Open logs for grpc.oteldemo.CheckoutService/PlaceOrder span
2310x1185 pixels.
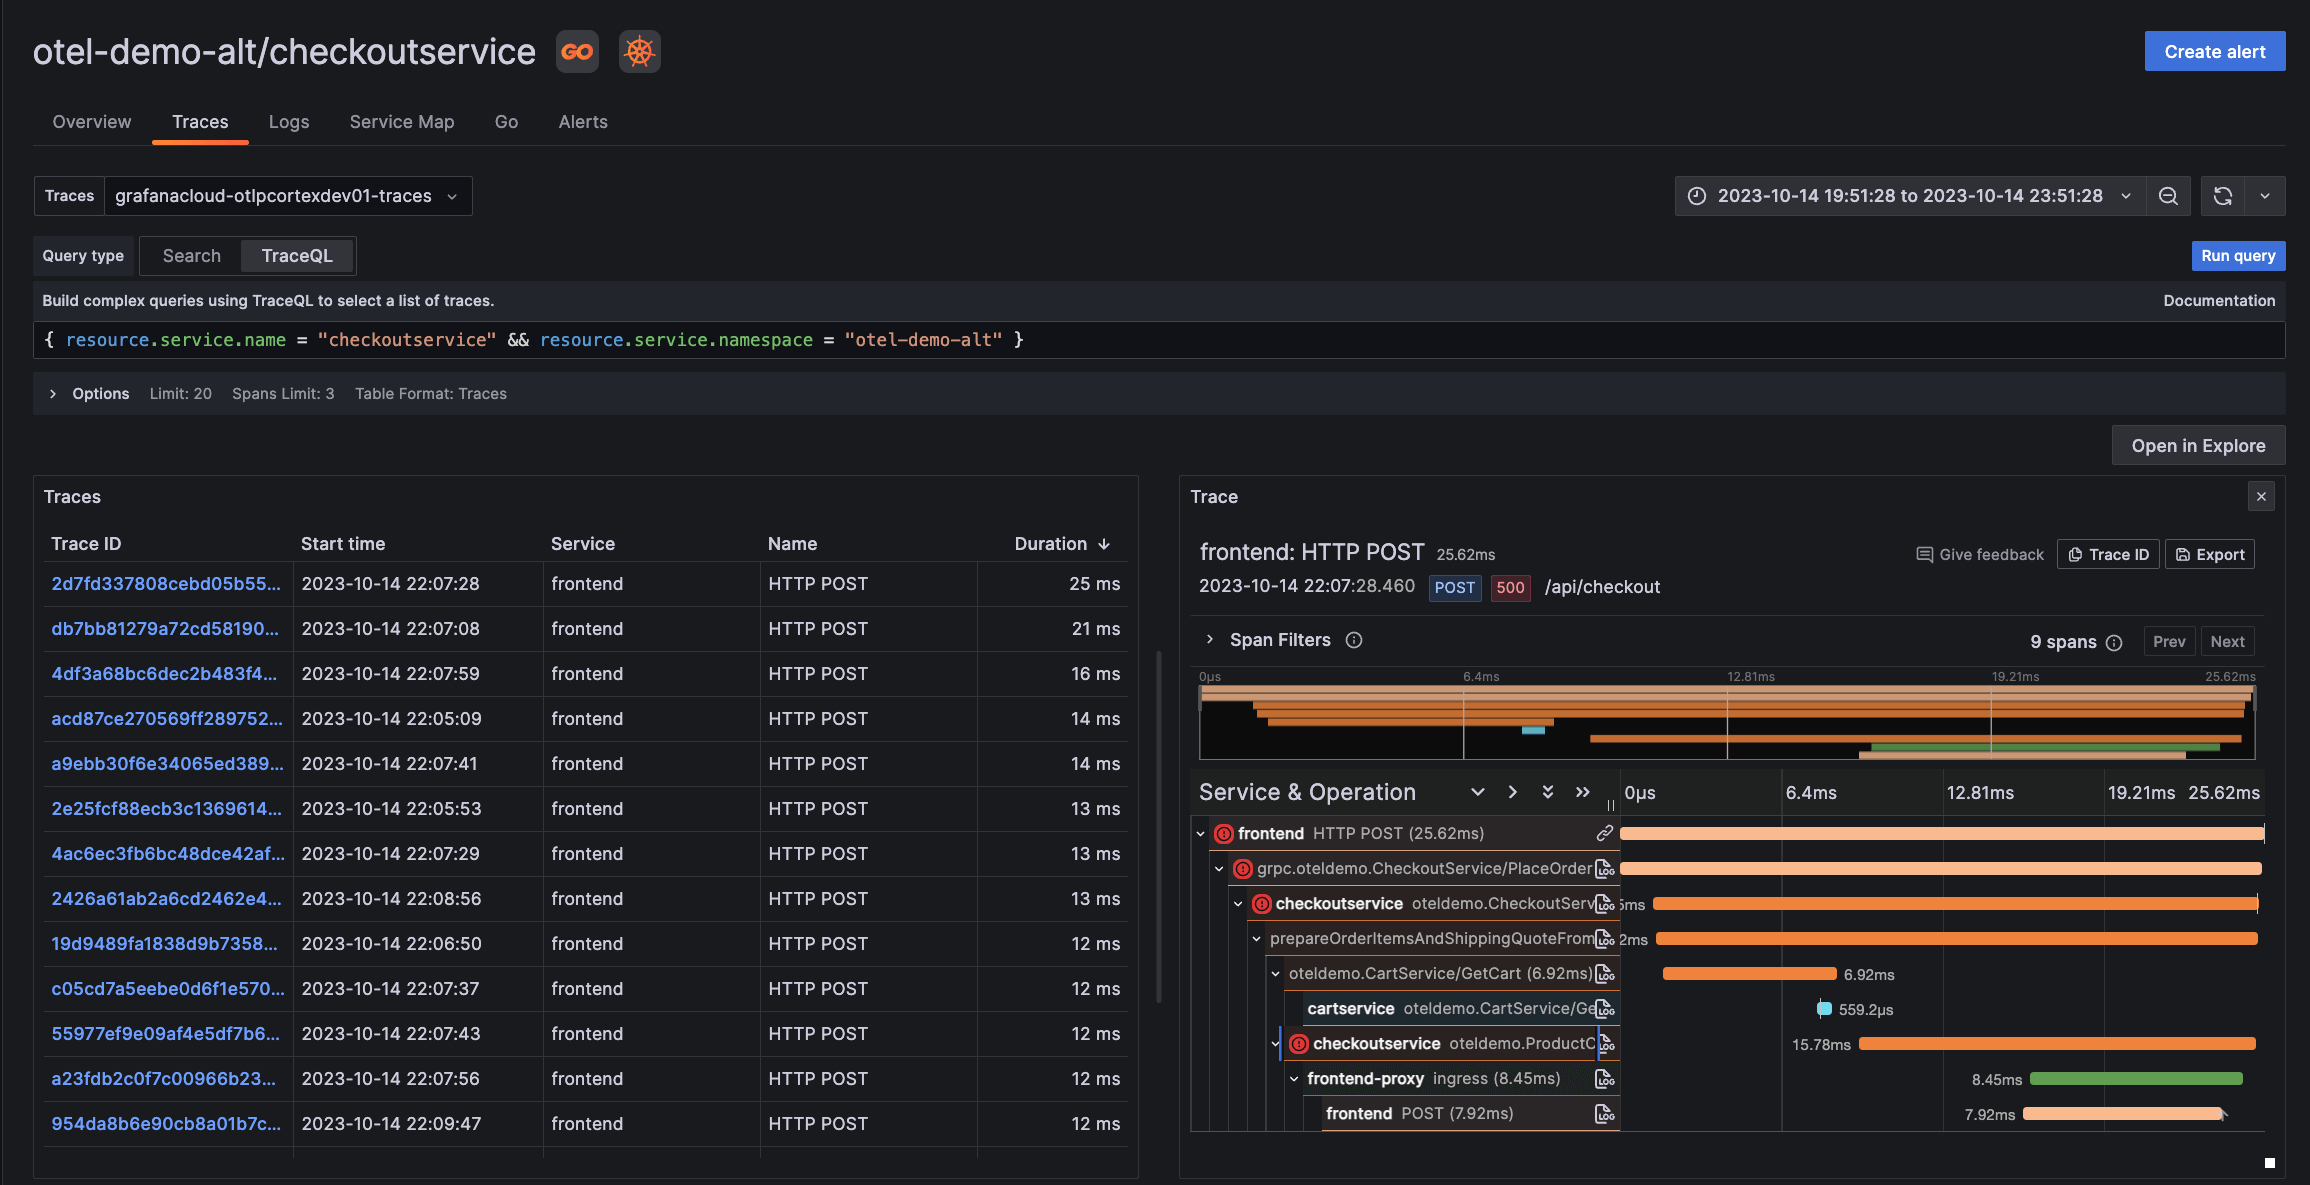1604,868
